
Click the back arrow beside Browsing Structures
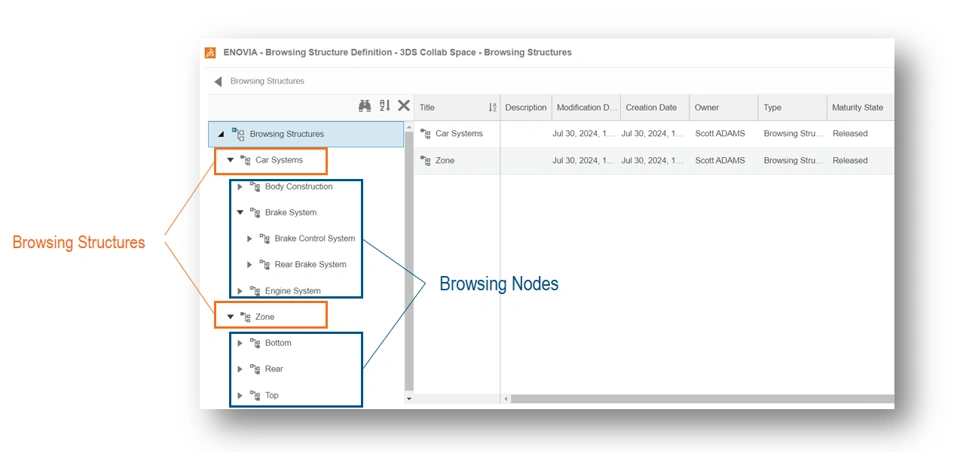click(218, 81)
